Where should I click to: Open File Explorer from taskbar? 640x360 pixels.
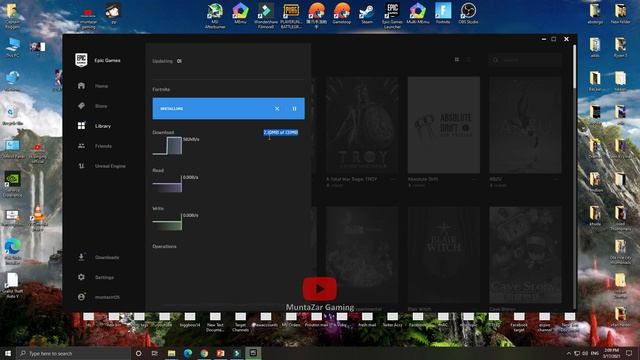point(171,353)
